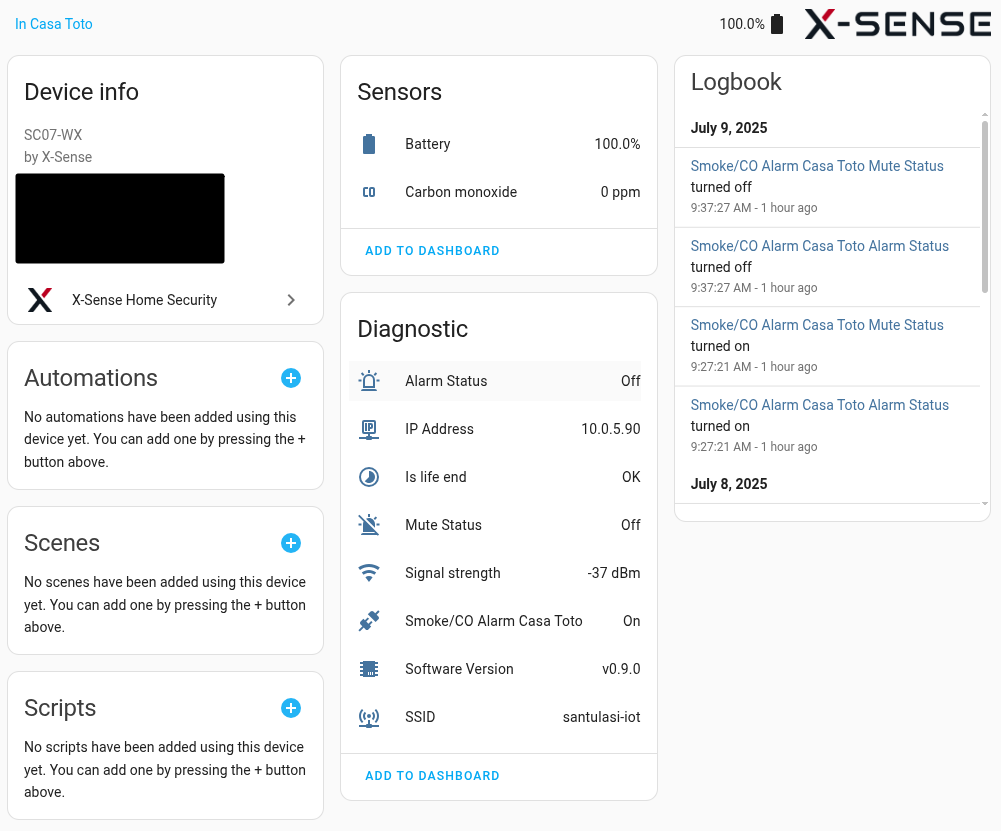Click the by X-Sense manufacturer text
Screen dimensions: 1001x831
coord(58,157)
